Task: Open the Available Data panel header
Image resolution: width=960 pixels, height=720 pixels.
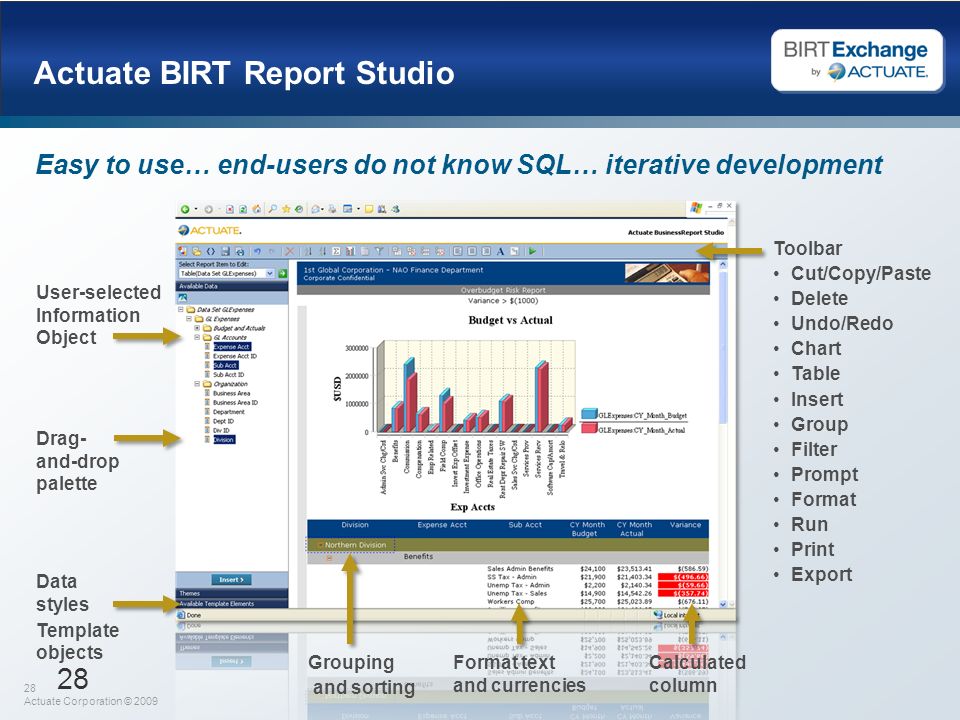Action: click(231, 286)
